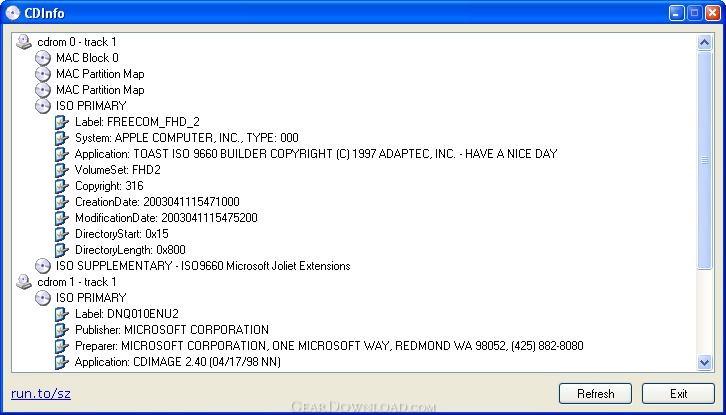Click the first ISO PRIMARY disc icon
Viewport: 726px width, 415px height.
click(43, 106)
